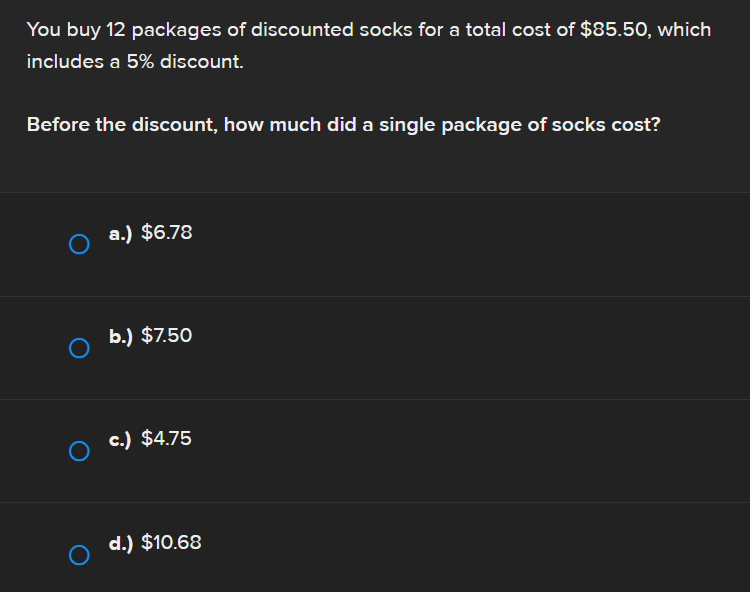Click the bold "a.)" option label
Viewport: 750px width, 592px height.
[x=121, y=233]
